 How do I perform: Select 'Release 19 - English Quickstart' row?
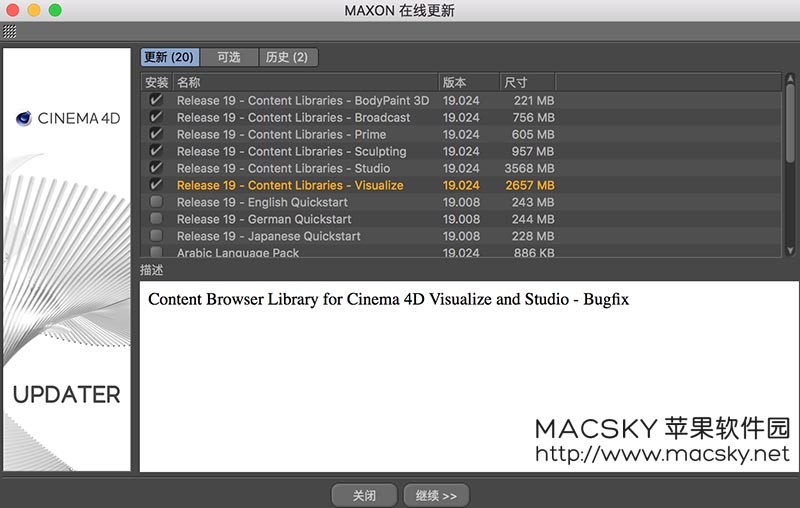(x=461, y=202)
